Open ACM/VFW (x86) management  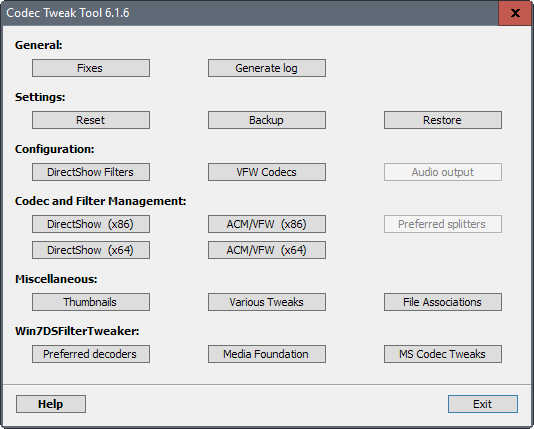click(267, 224)
